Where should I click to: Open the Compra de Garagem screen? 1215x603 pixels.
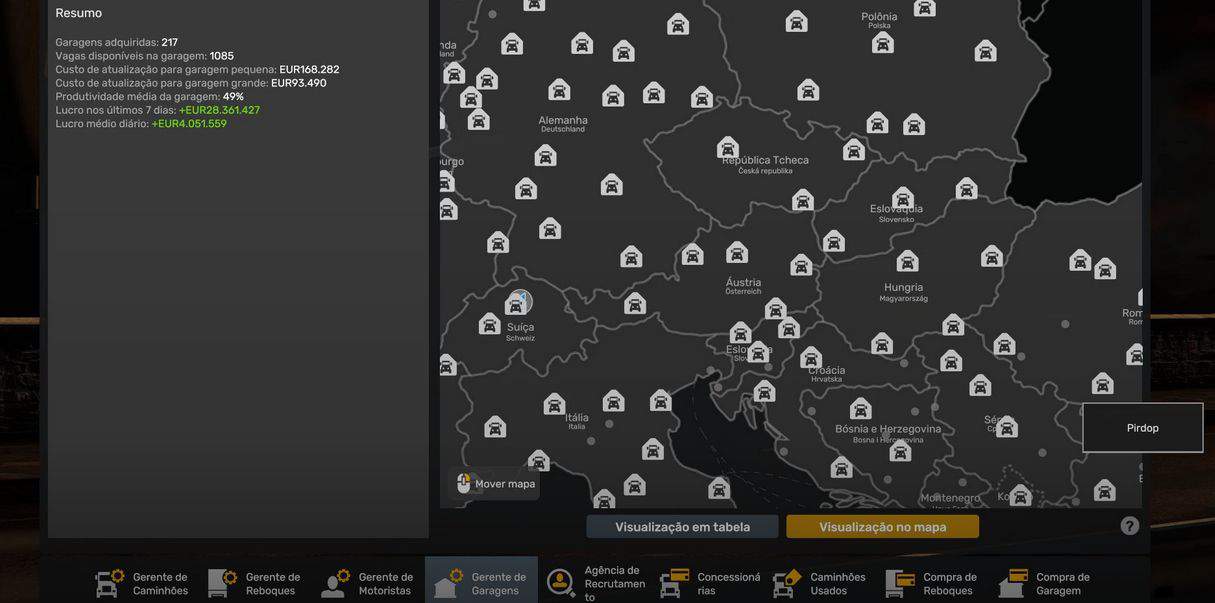[1045, 583]
